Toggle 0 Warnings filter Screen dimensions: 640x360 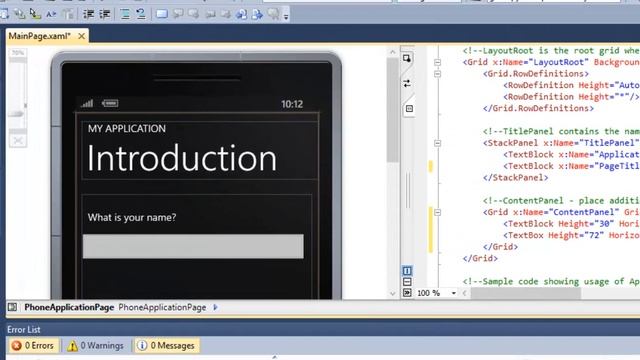coord(96,346)
